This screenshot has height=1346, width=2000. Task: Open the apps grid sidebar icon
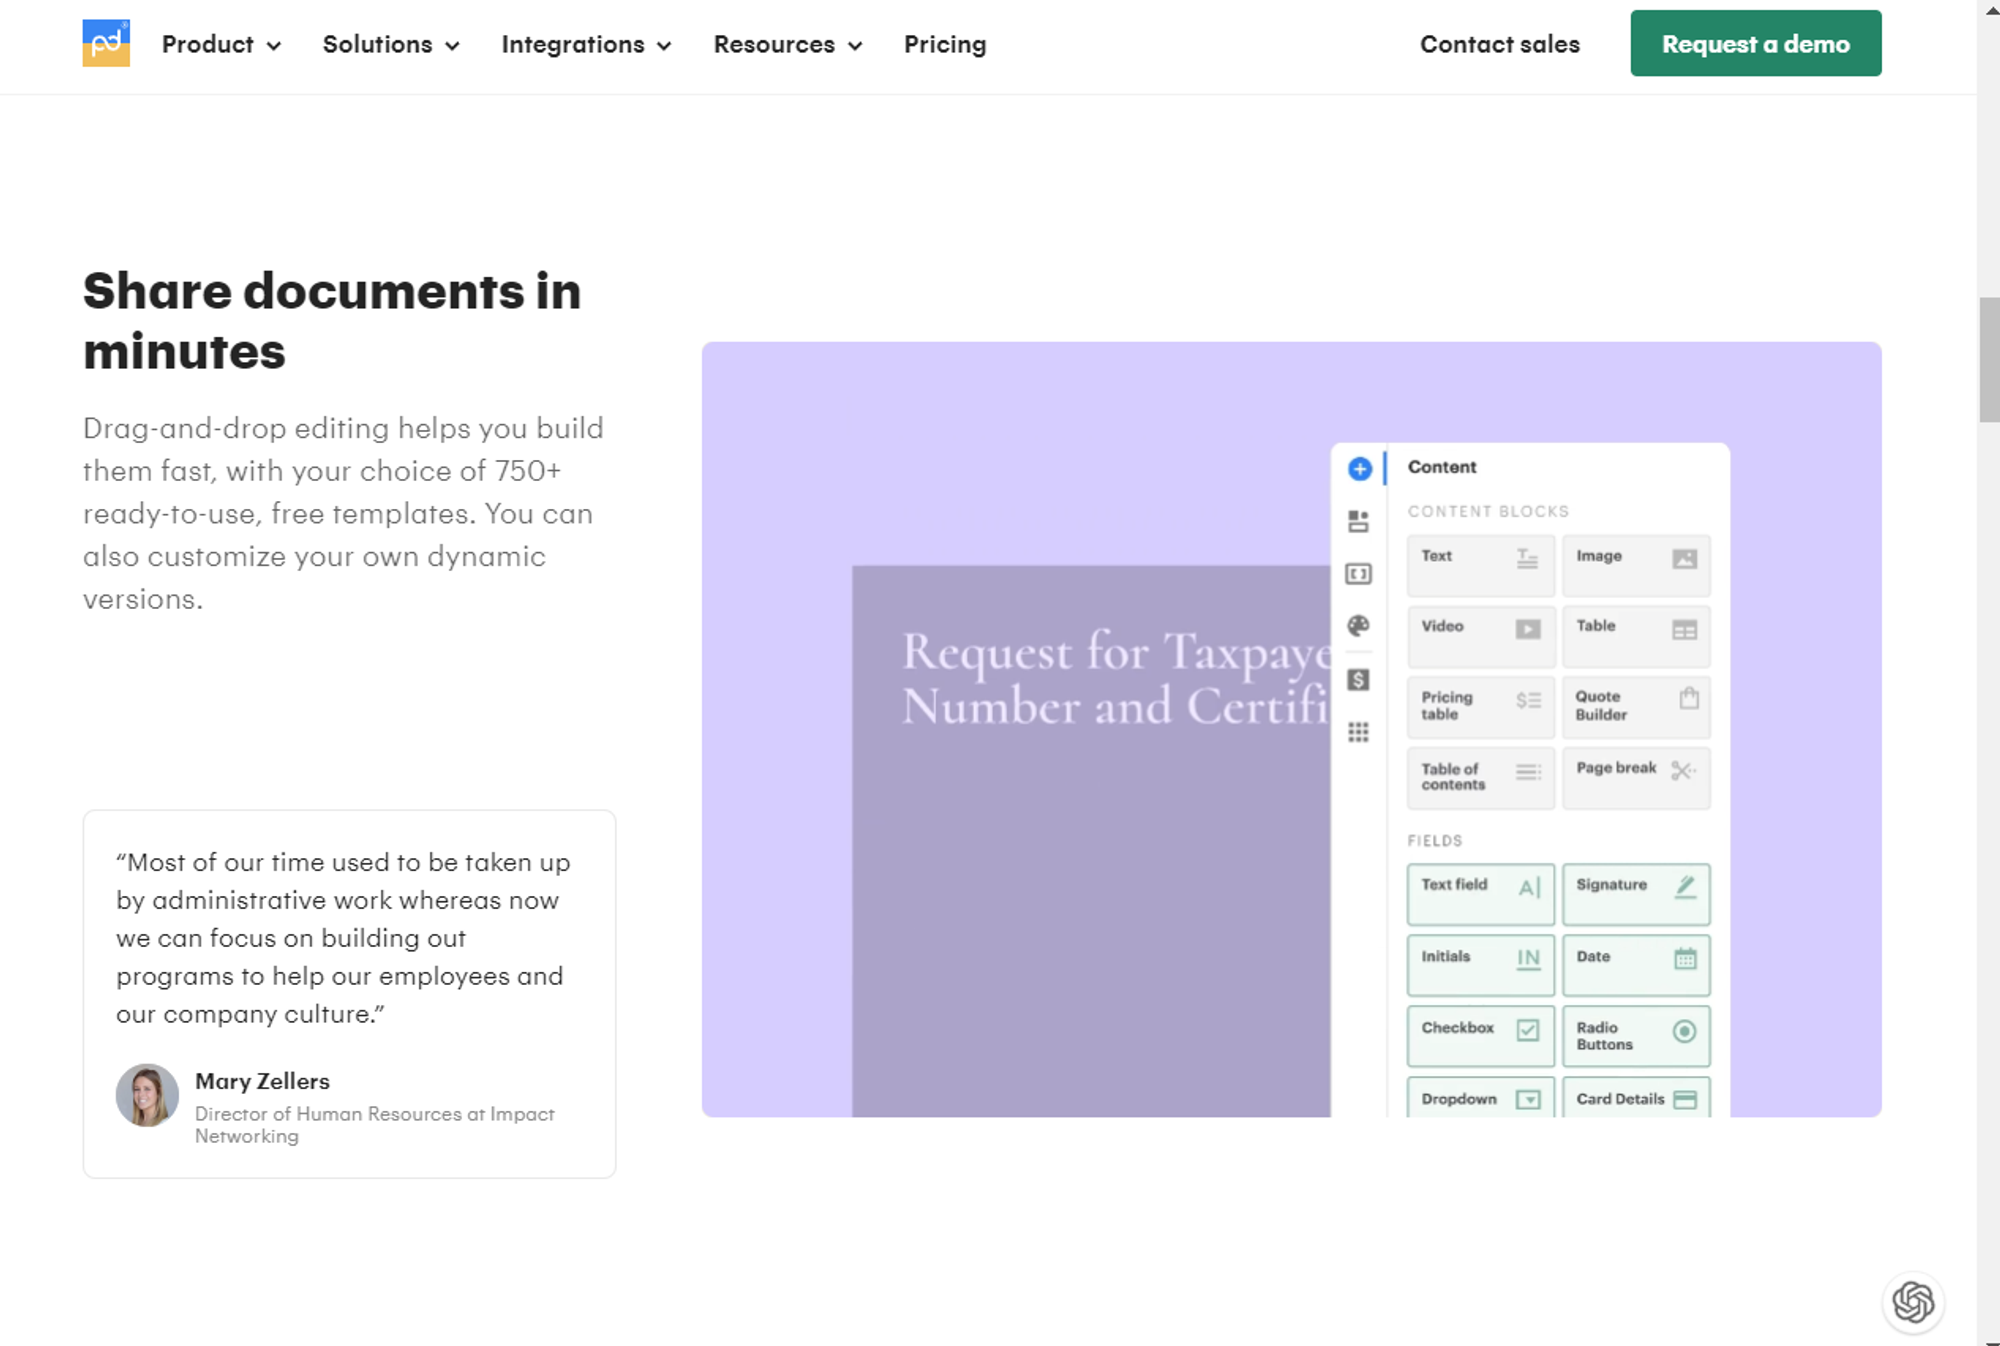point(1358,733)
